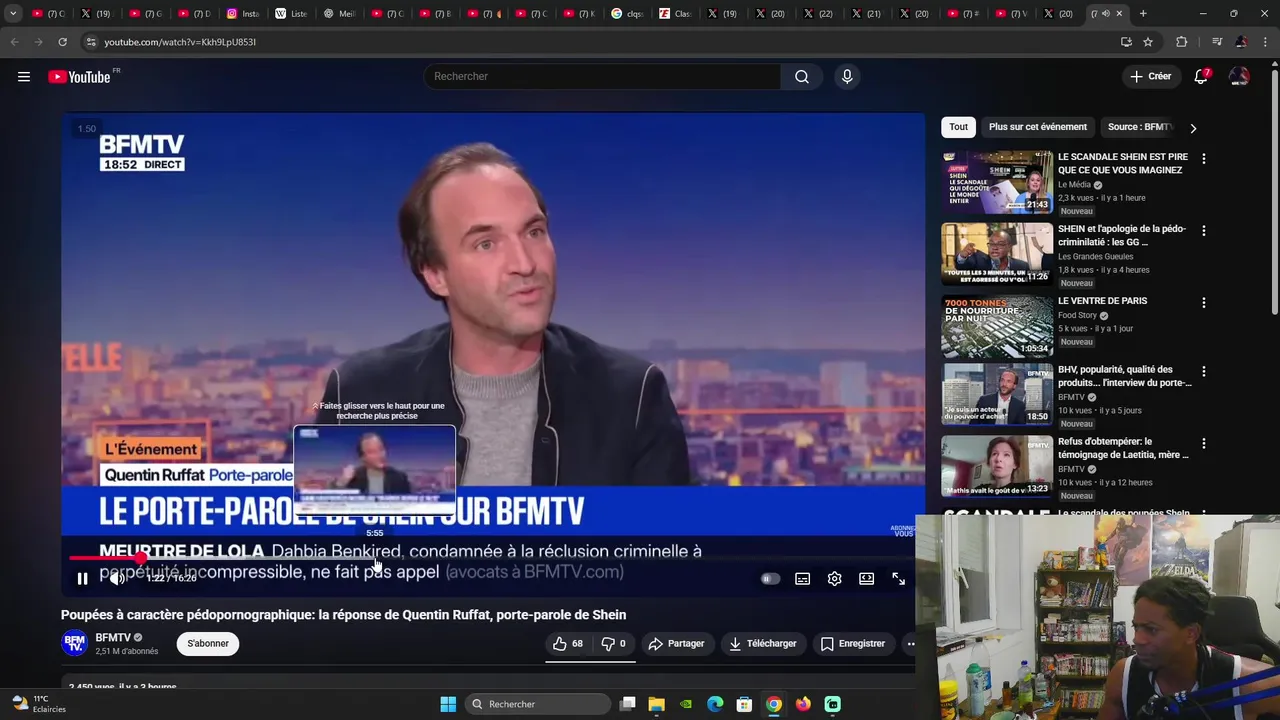This screenshot has height=720, width=1280.
Task: Open the weather widget on the taskbar
Action: pos(39,704)
